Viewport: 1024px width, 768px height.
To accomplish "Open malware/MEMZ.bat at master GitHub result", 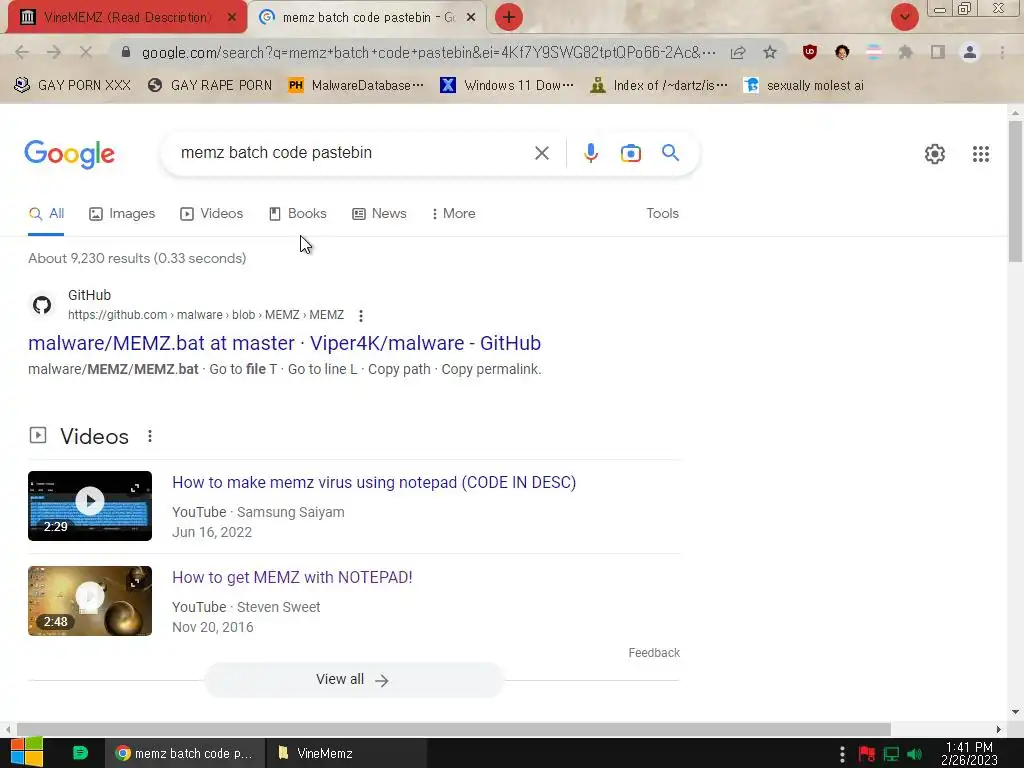I will tap(284, 343).
